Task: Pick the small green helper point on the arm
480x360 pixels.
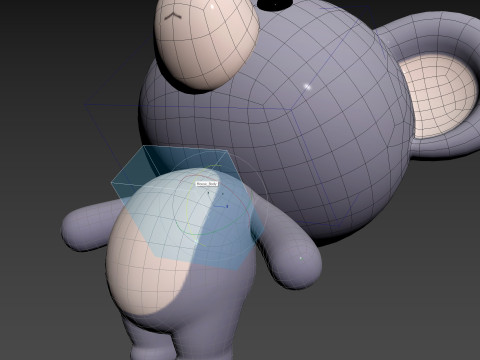Action: [x=301, y=258]
